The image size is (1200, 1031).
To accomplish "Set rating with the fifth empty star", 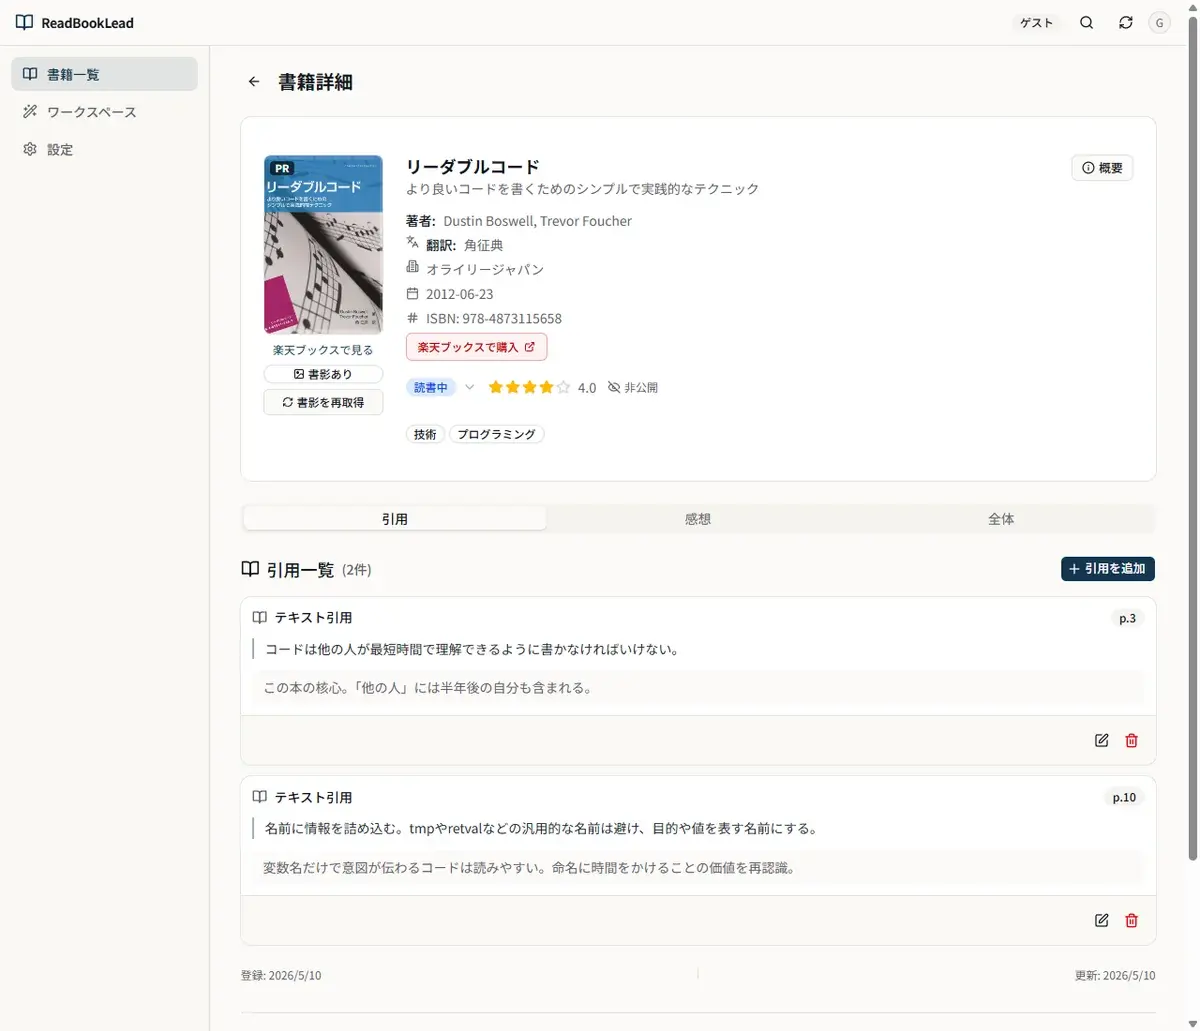I will tap(563, 387).
